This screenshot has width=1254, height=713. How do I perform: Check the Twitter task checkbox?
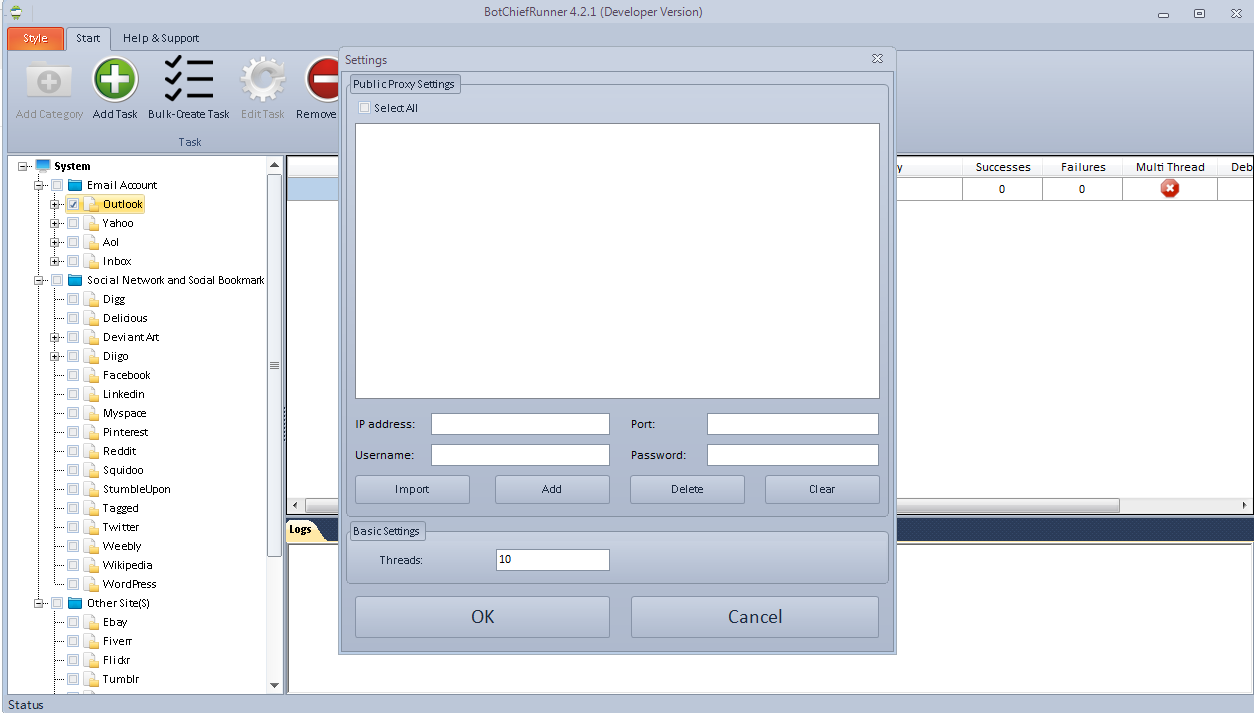73,527
